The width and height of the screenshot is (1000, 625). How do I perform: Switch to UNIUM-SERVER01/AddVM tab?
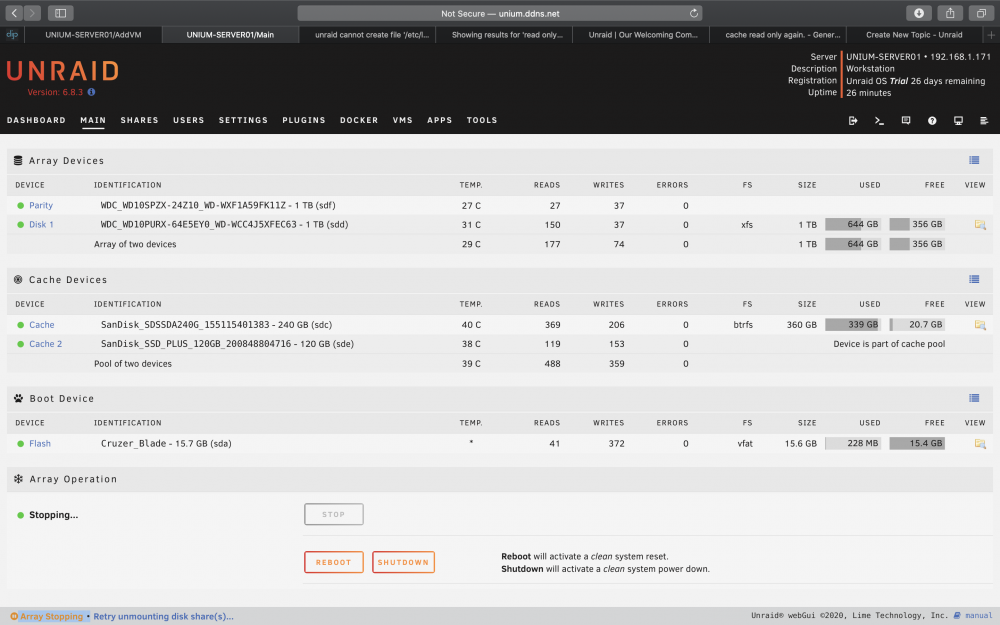click(x=93, y=35)
